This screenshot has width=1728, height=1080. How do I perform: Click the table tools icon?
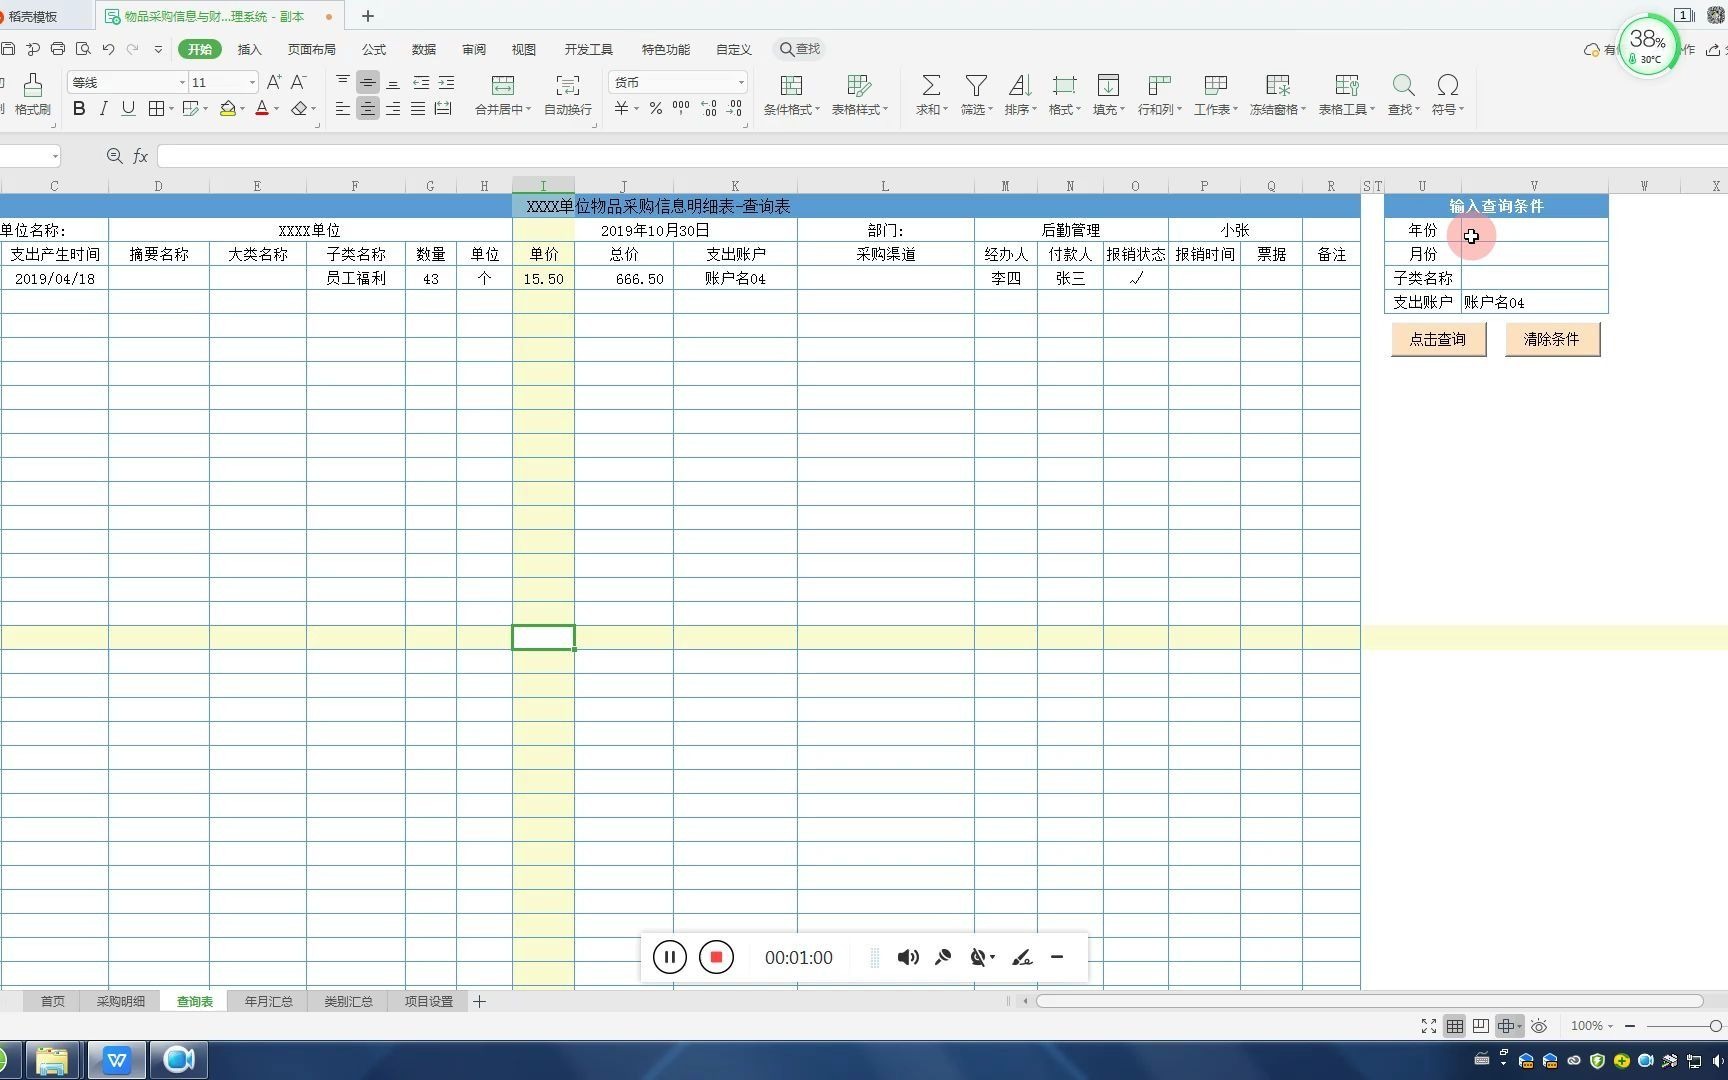1346,85
